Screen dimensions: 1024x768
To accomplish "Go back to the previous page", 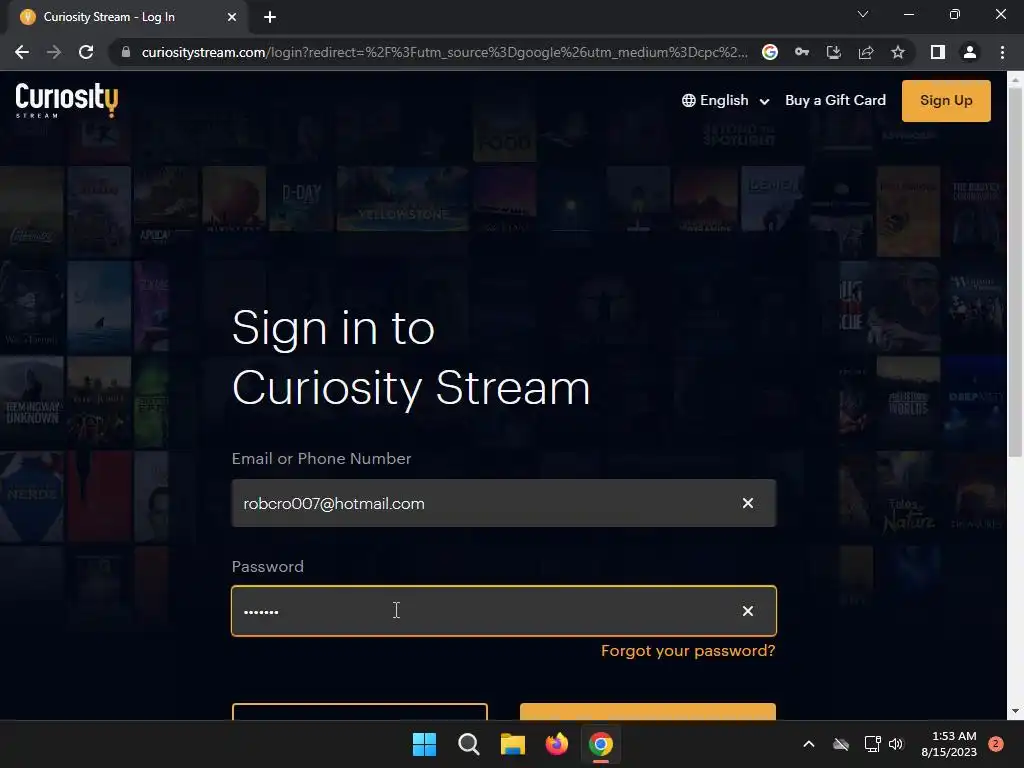I will point(22,52).
